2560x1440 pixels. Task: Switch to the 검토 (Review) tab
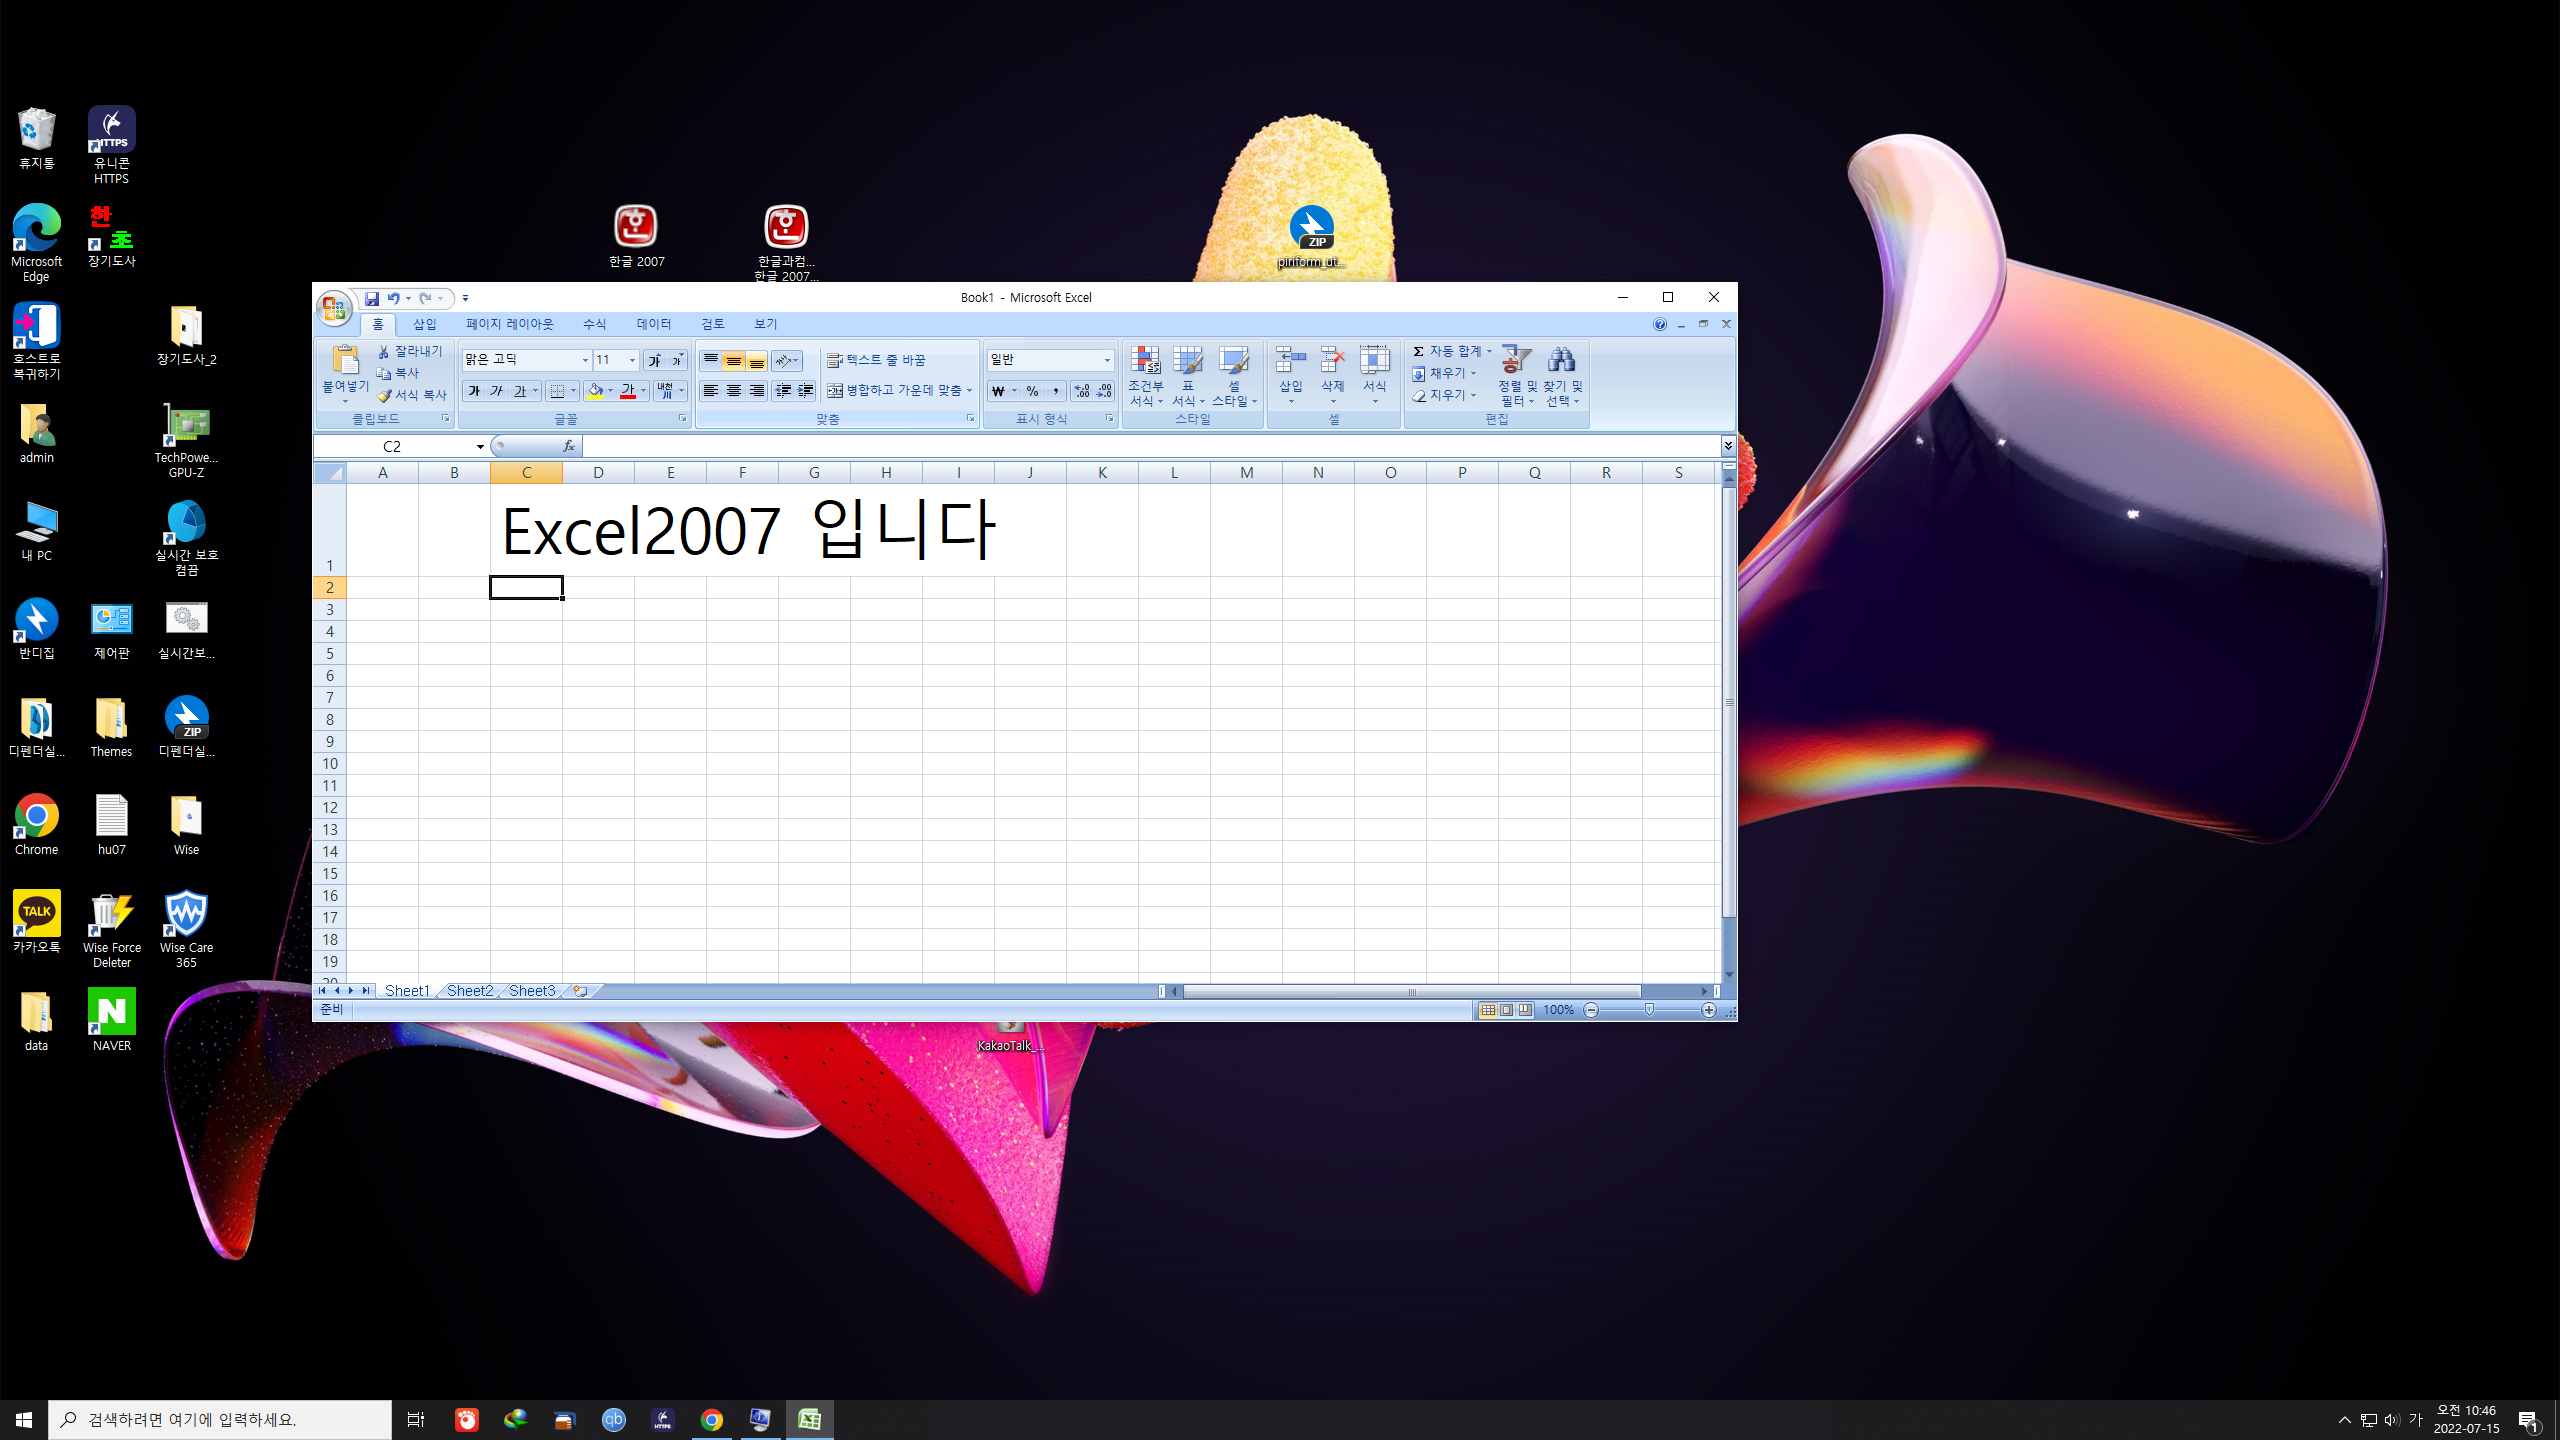pyautogui.click(x=712, y=324)
